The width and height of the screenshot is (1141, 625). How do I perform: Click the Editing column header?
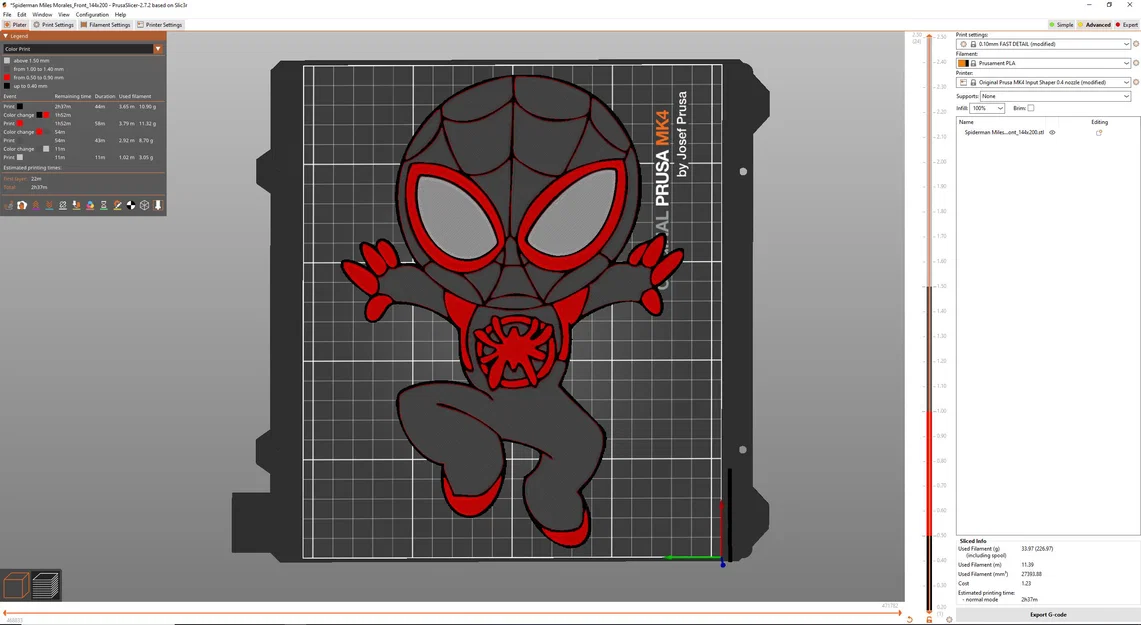pos(1099,122)
